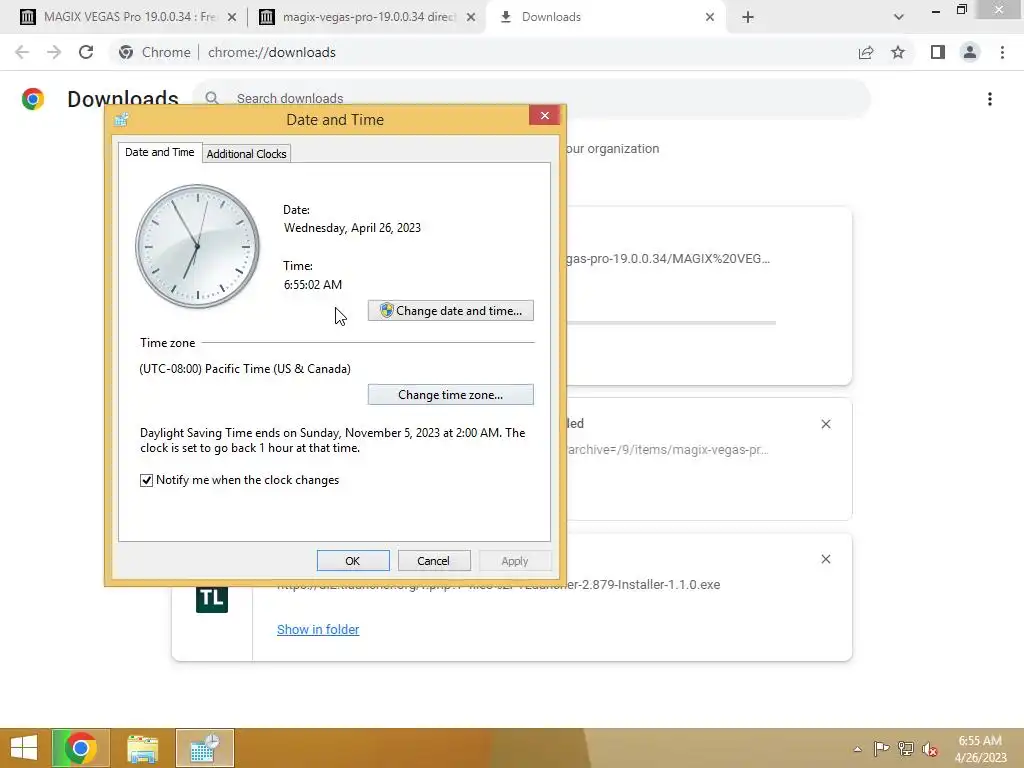
Task: Expand the tab search chevron
Action: tap(899, 17)
